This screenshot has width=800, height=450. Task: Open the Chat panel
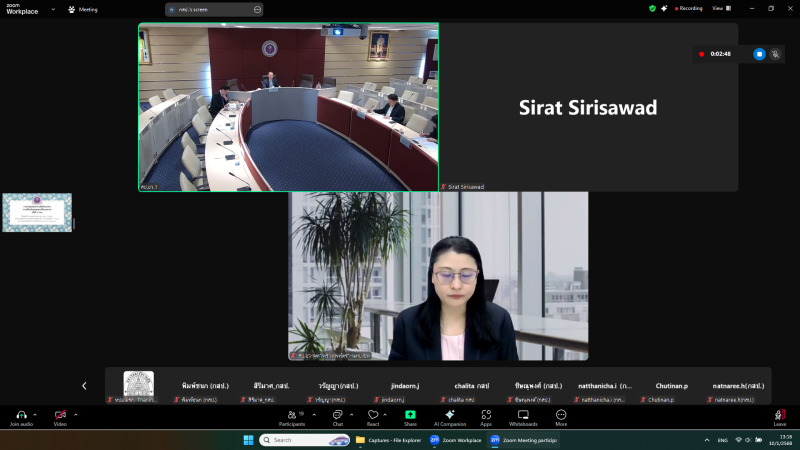click(337, 415)
